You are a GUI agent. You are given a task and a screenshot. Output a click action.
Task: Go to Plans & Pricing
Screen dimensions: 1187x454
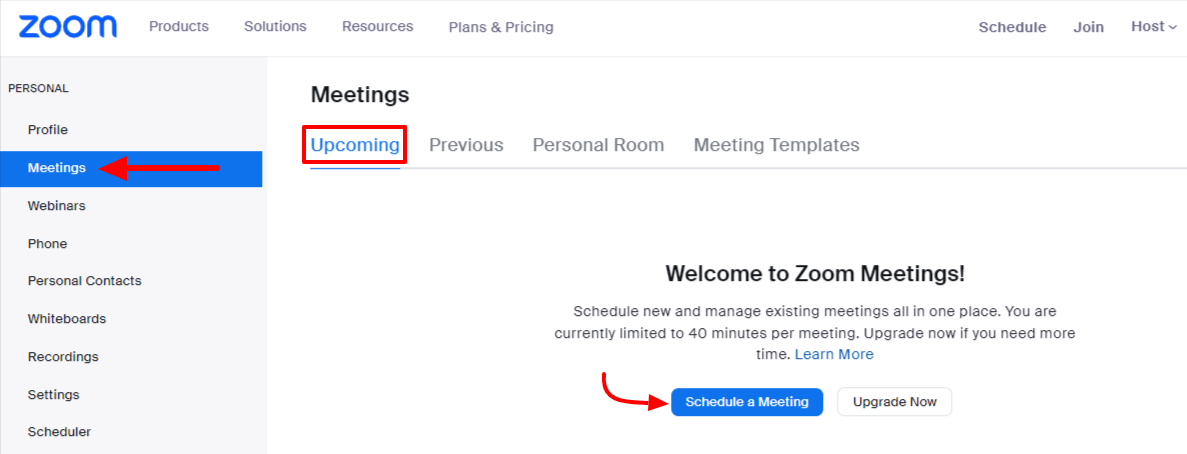501,28
